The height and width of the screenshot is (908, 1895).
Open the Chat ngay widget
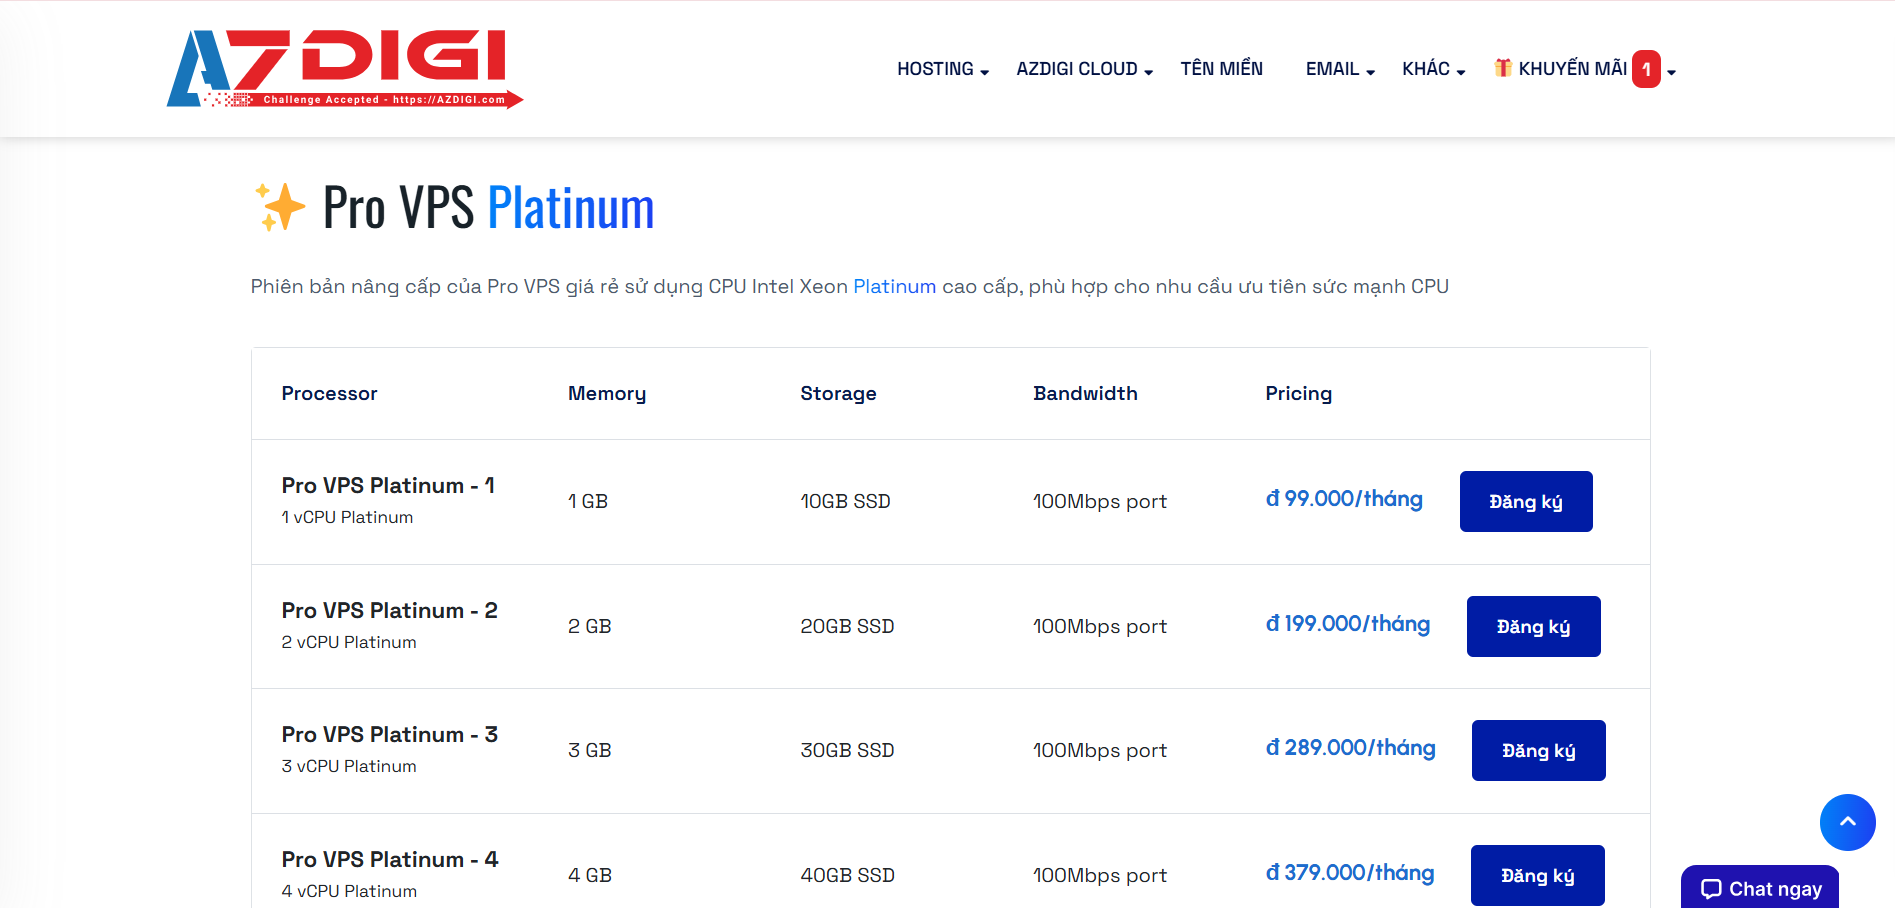pyautogui.click(x=1760, y=888)
